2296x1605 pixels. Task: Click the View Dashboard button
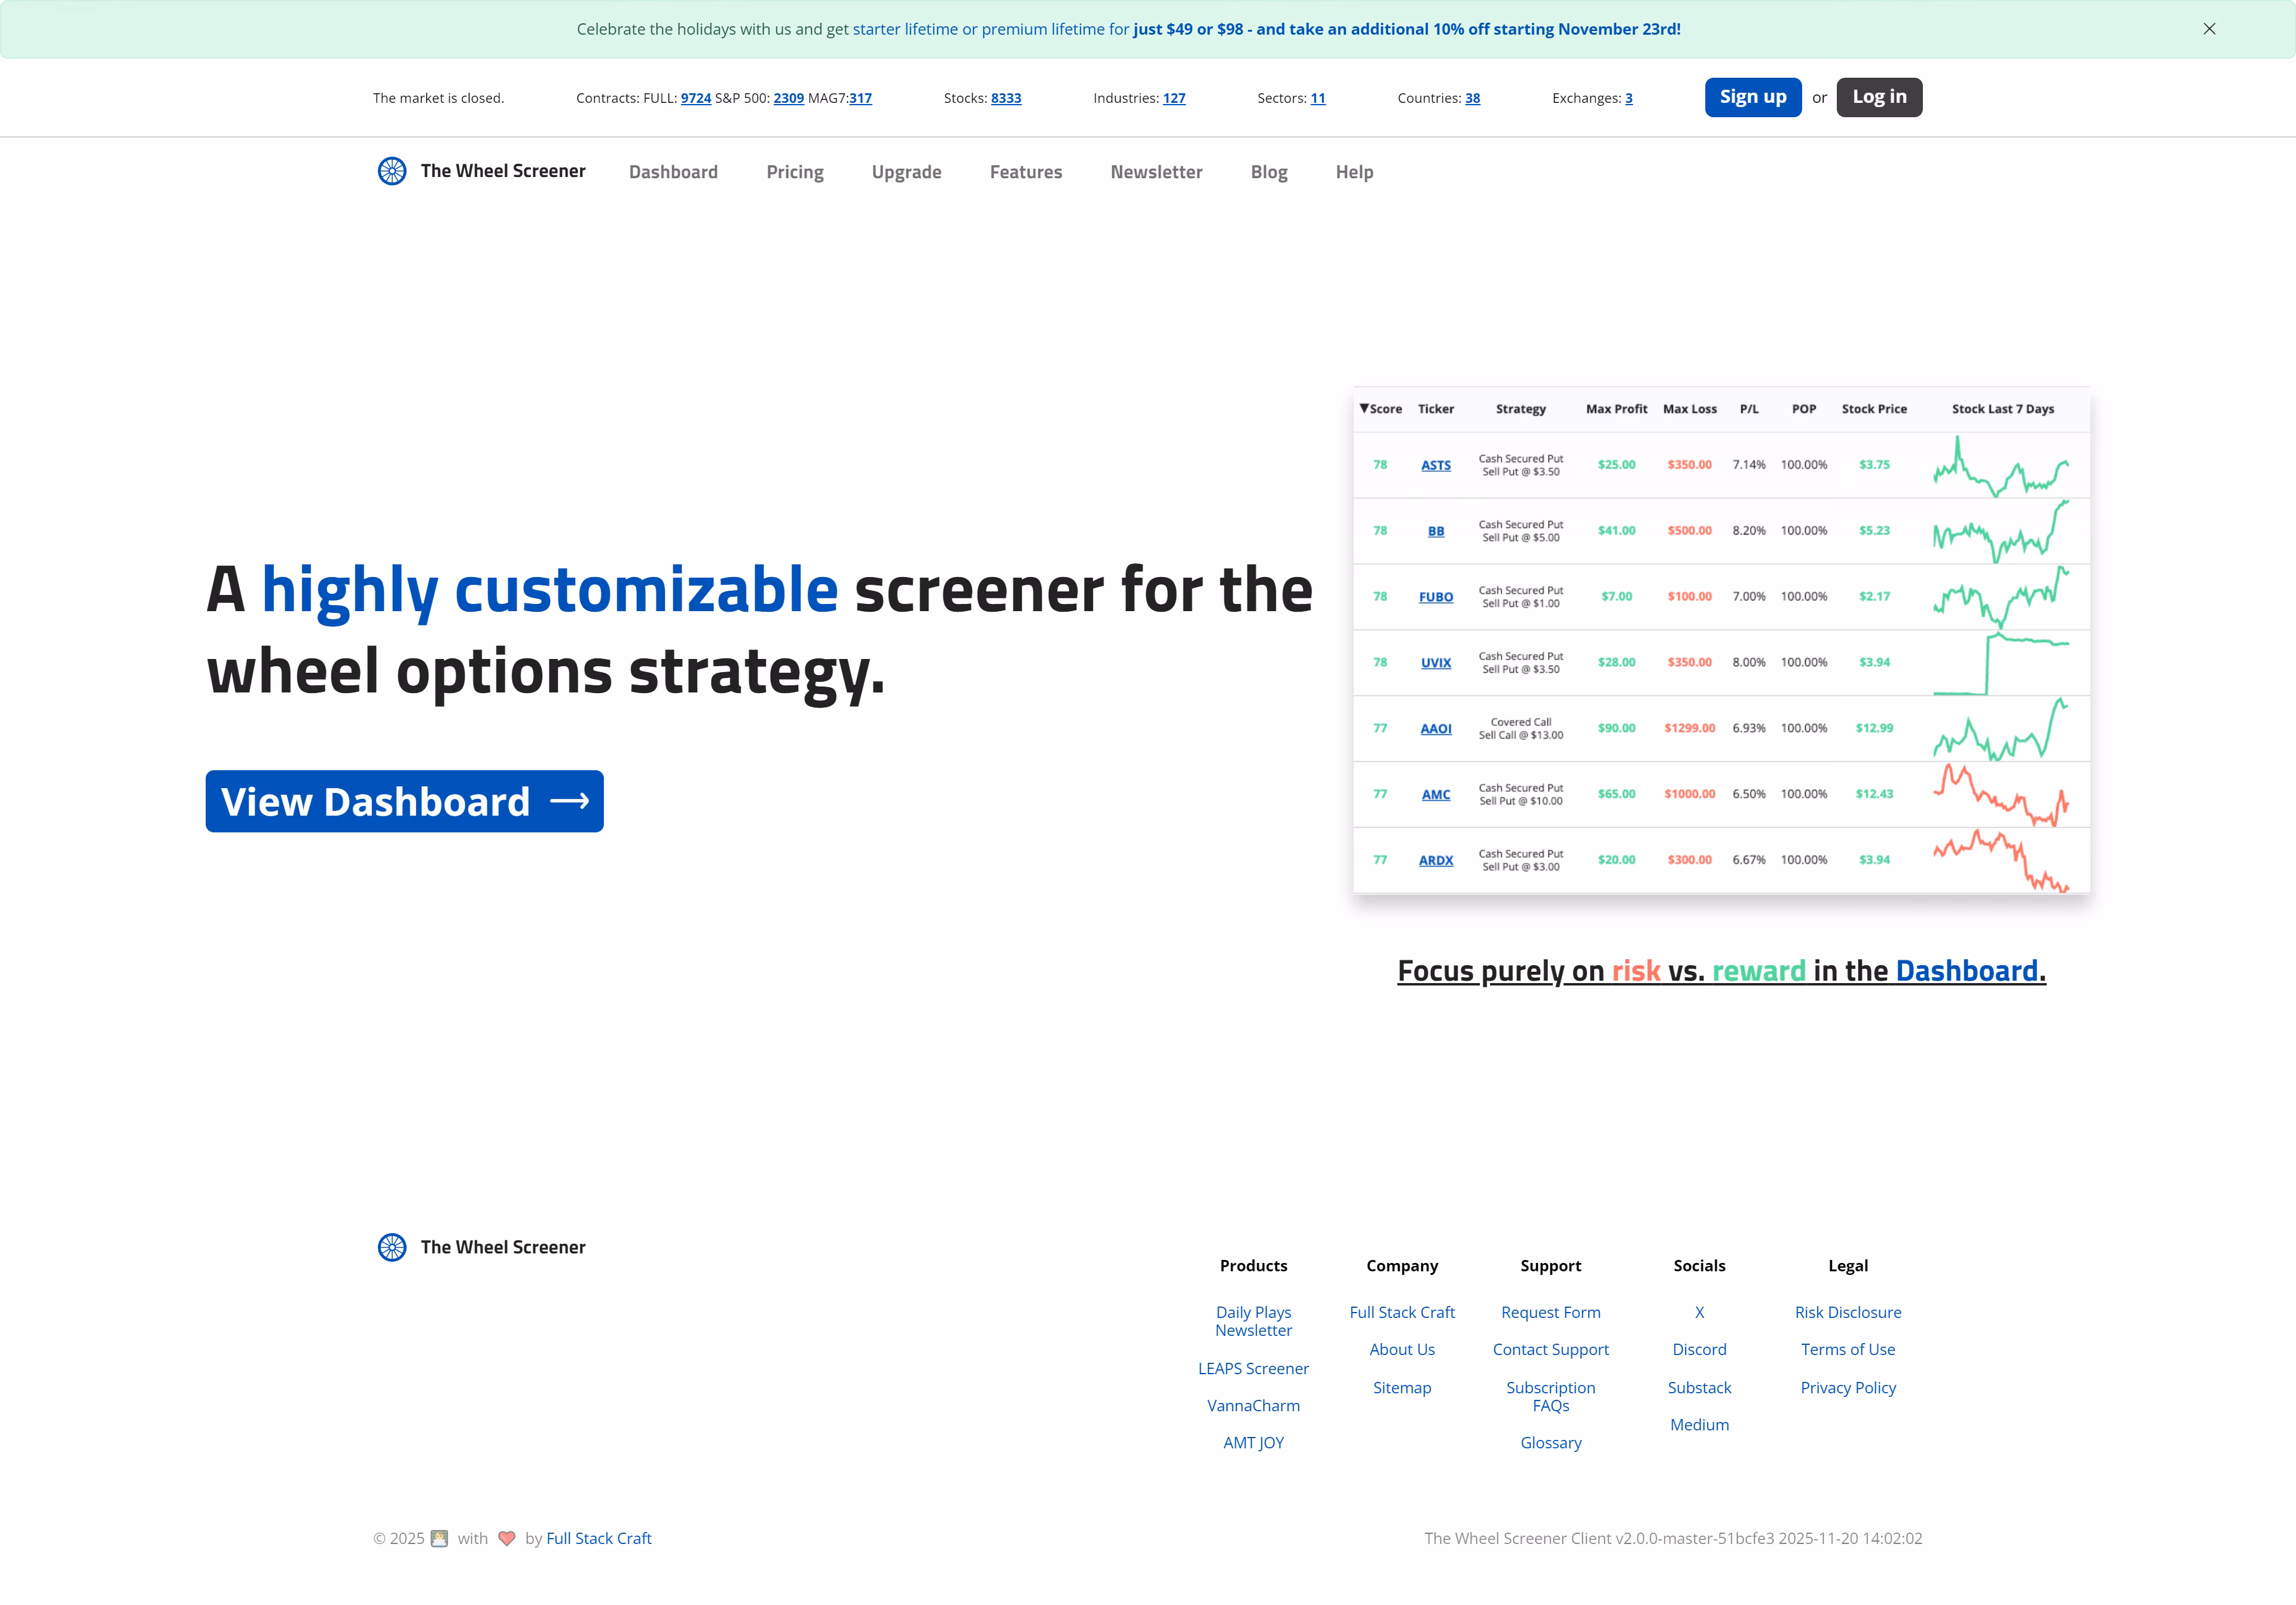(x=404, y=801)
